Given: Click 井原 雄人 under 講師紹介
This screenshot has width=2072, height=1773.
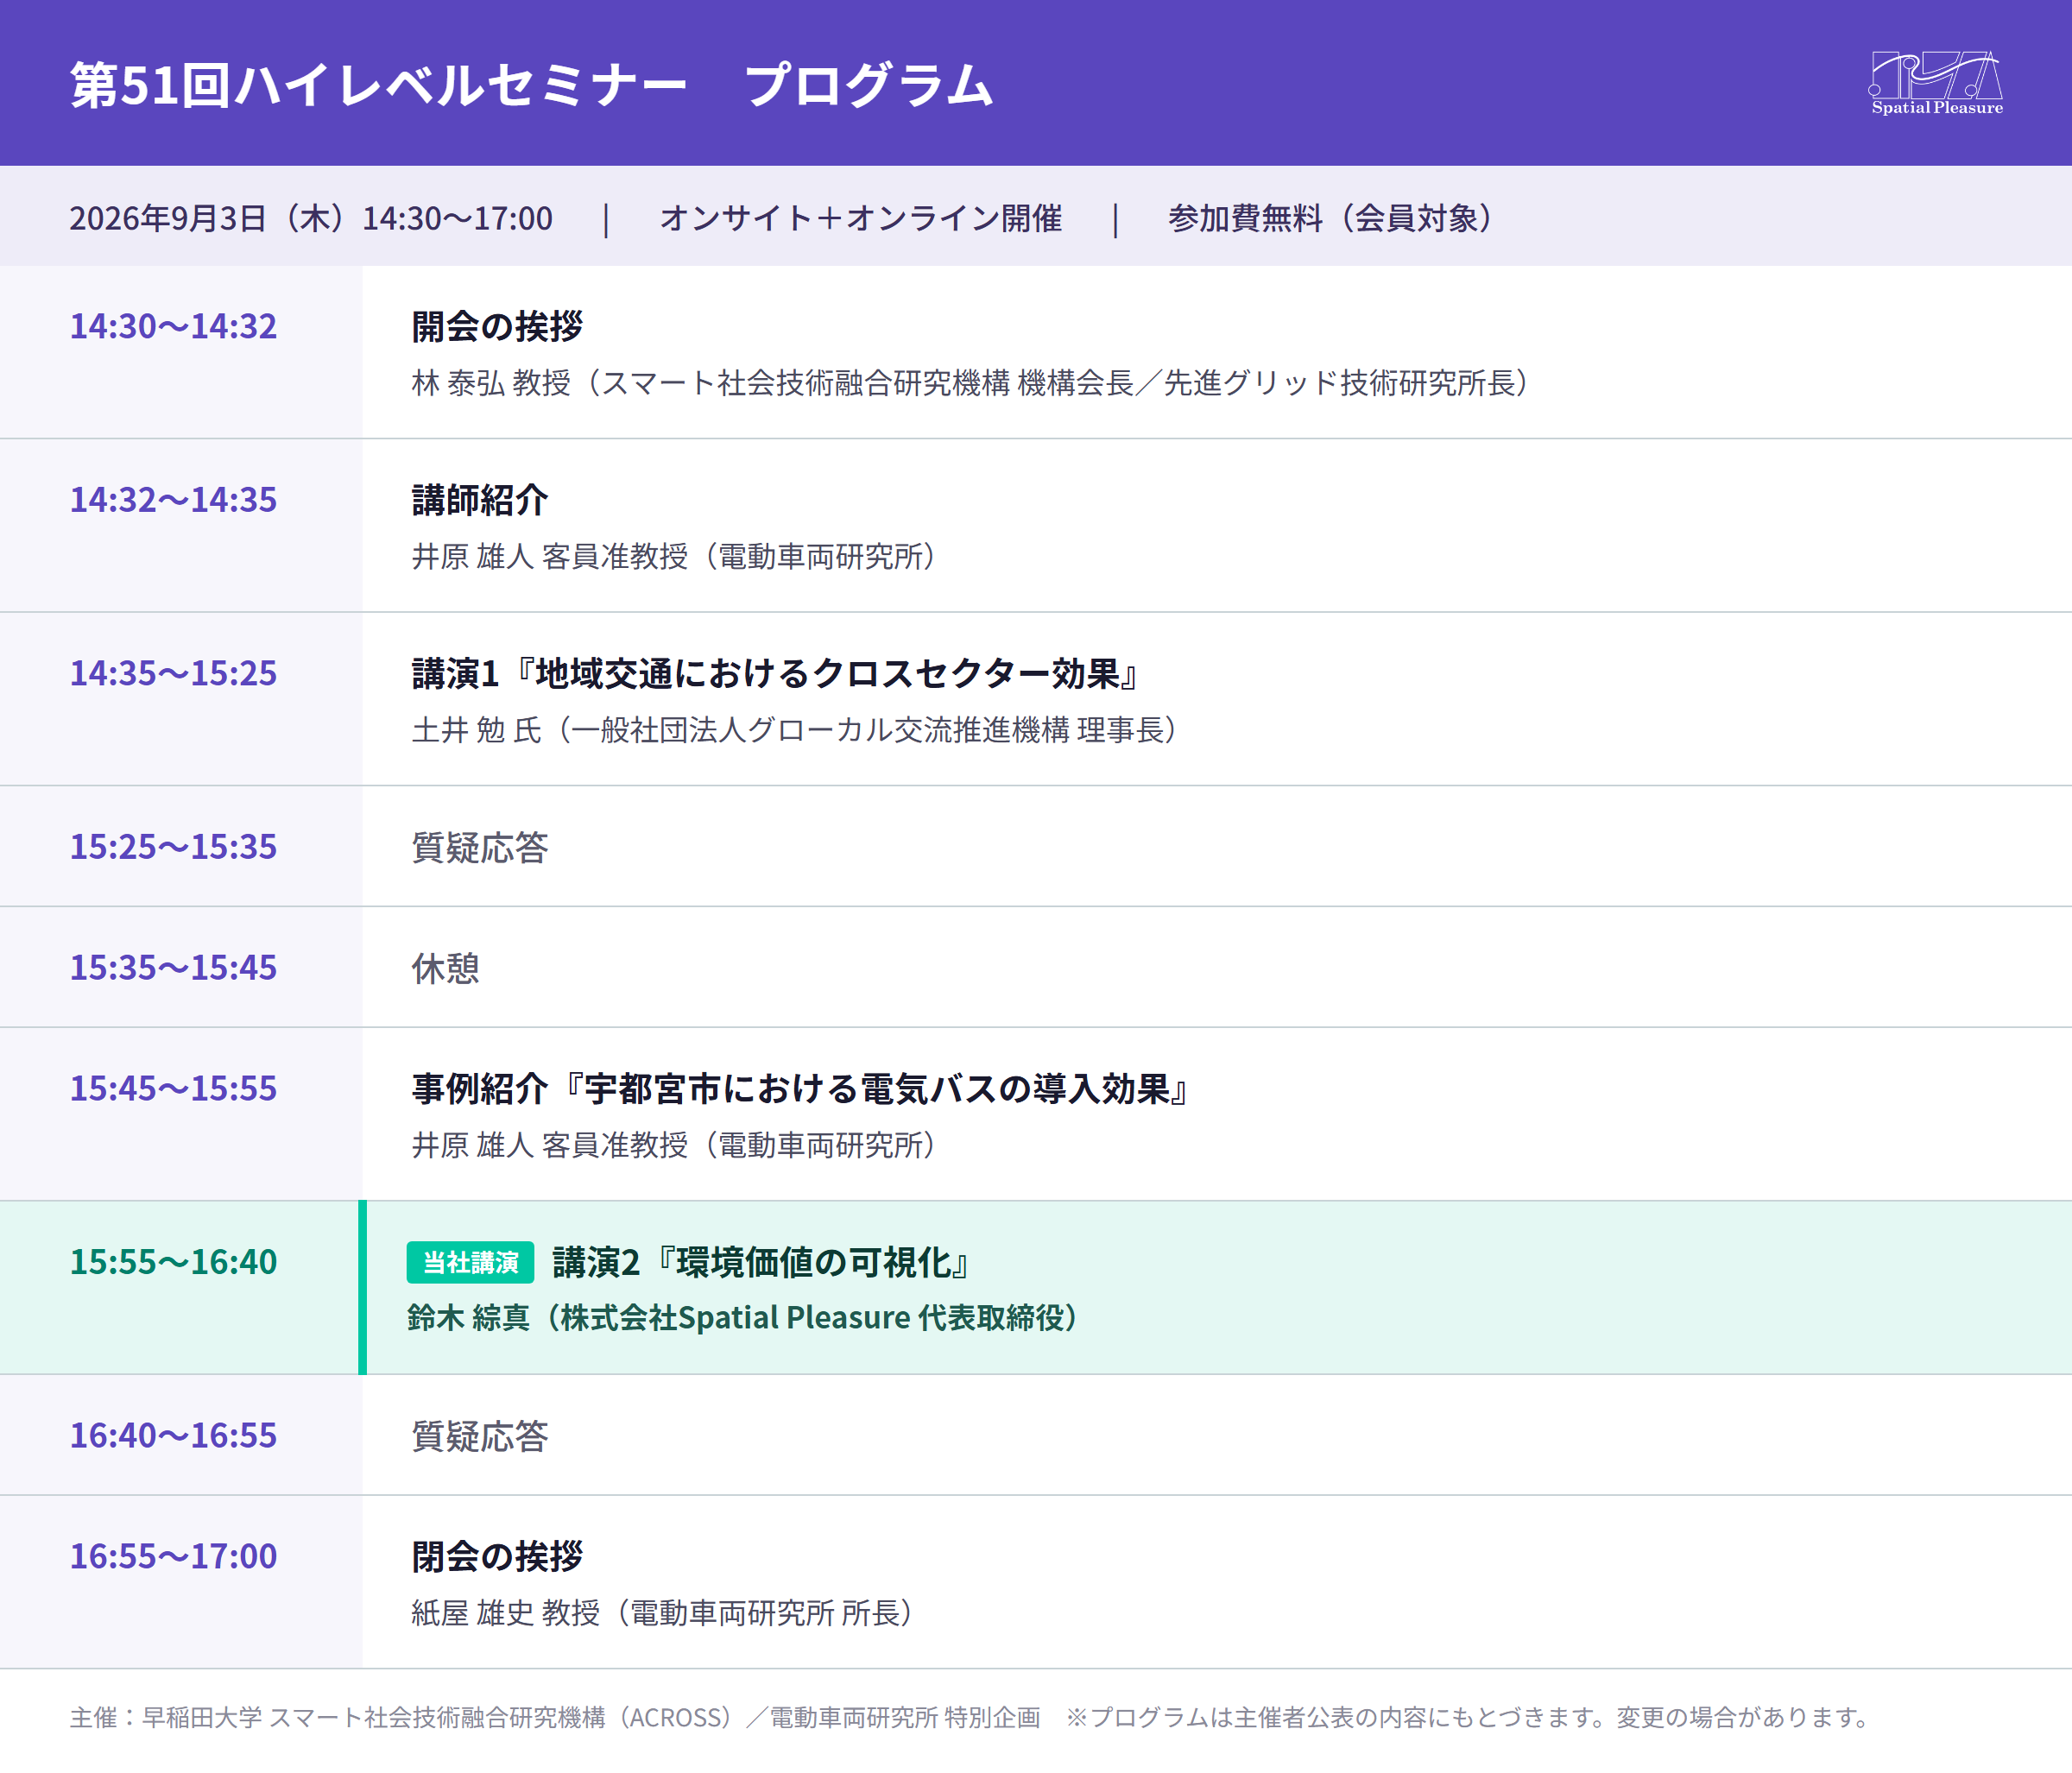Looking at the screenshot, I should point(674,556).
